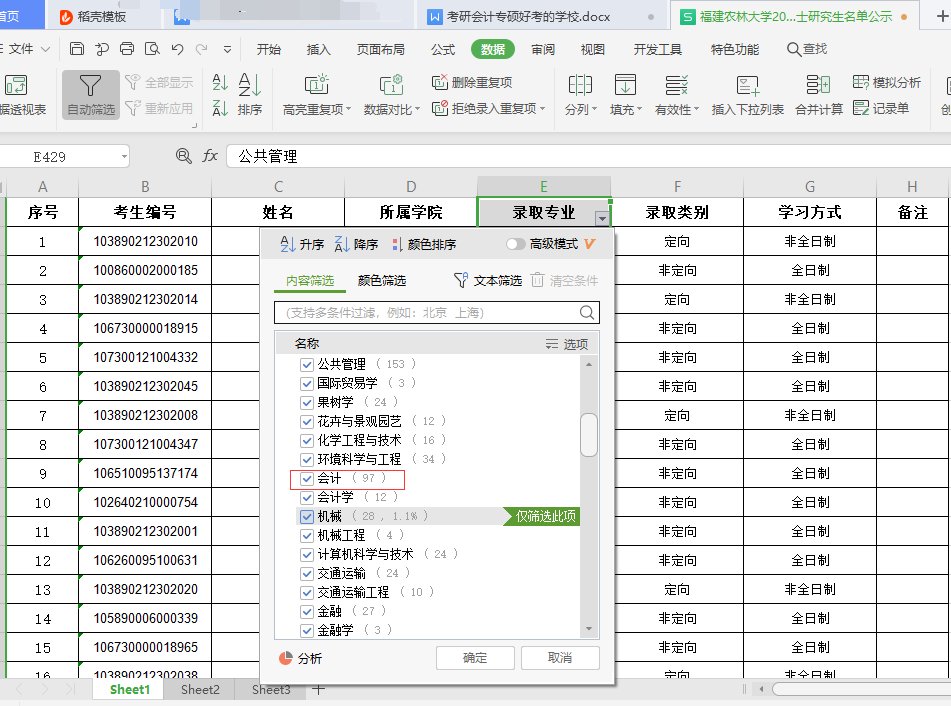This screenshot has height=706, width=951.
Task: Expand Reject Duplicate Entry (拒绝录入重复项) dropdown
Action: pyautogui.click(x=542, y=109)
